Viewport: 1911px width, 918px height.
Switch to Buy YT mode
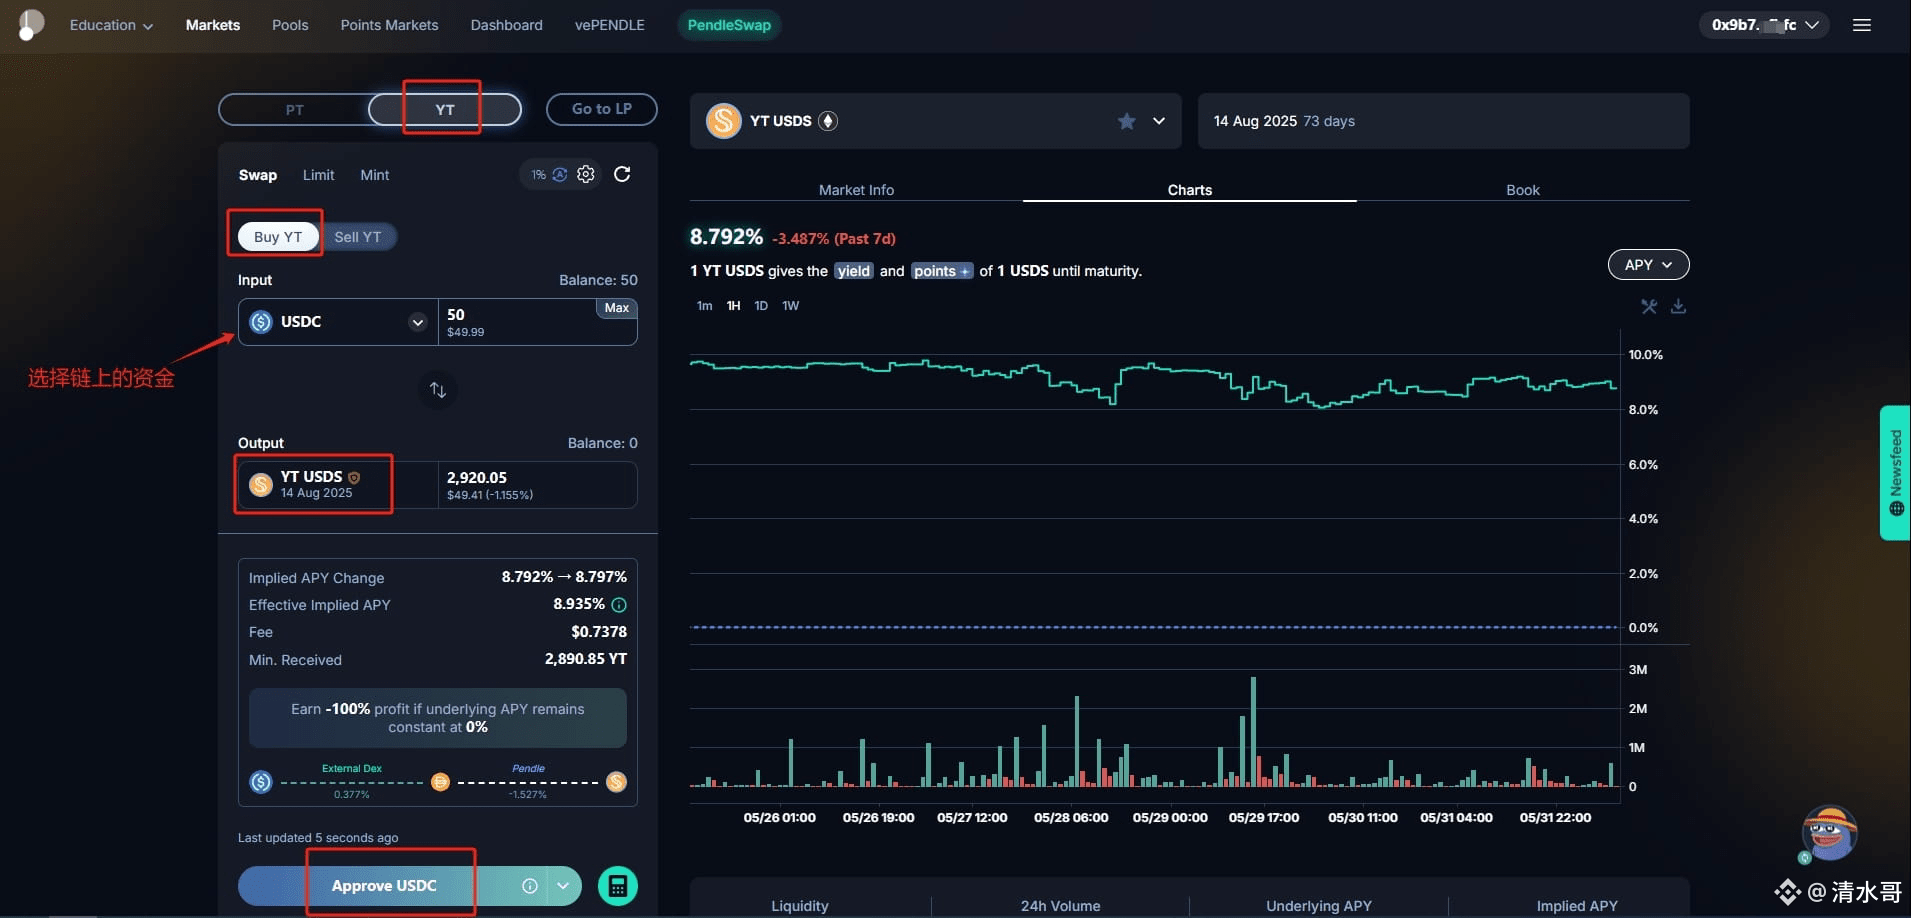coord(277,237)
